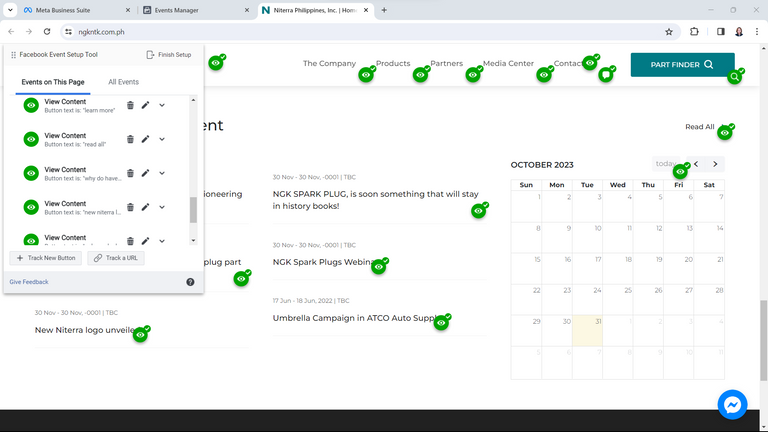
Task: Expand the "why do have" event details
Action: click(x=162, y=173)
